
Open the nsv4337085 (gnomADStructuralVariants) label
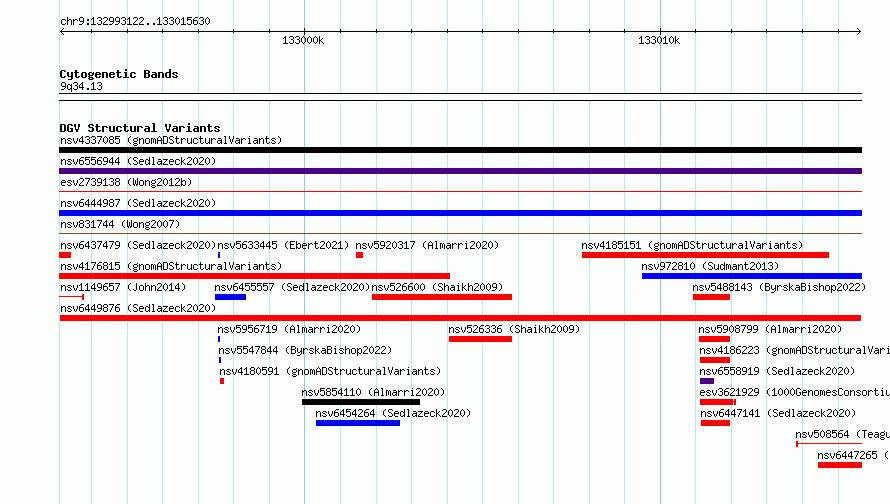(171, 140)
